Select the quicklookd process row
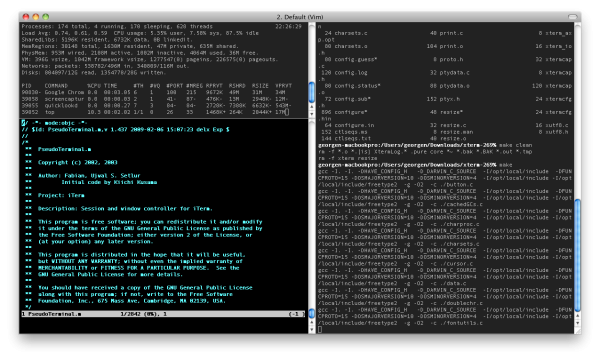This screenshot has height=360, width=600. (x=156, y=105)
